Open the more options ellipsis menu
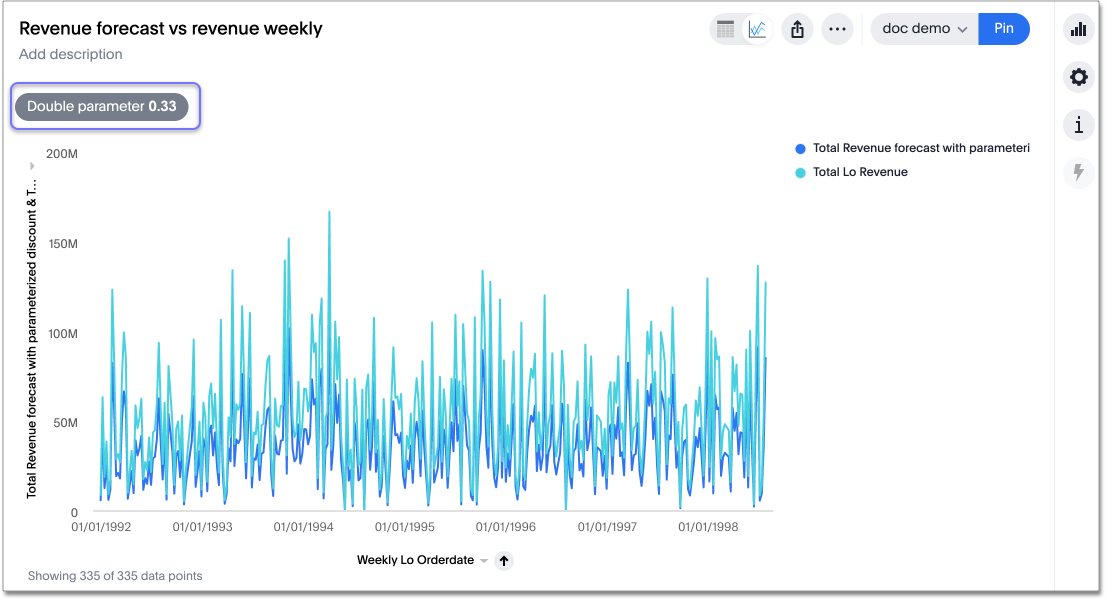The height and width of the screenshot is (600, 1106). point(837,29)
